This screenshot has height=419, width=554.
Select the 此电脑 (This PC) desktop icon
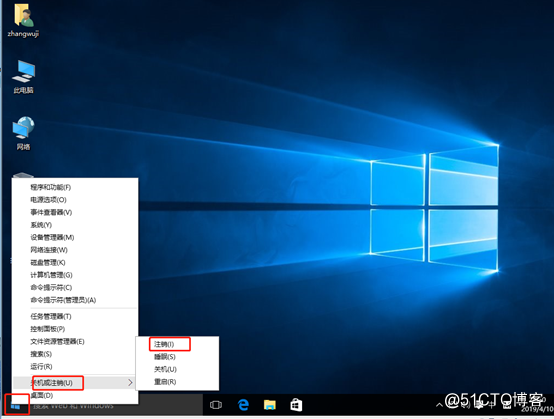pyautogui.click(x=23, y=77)
